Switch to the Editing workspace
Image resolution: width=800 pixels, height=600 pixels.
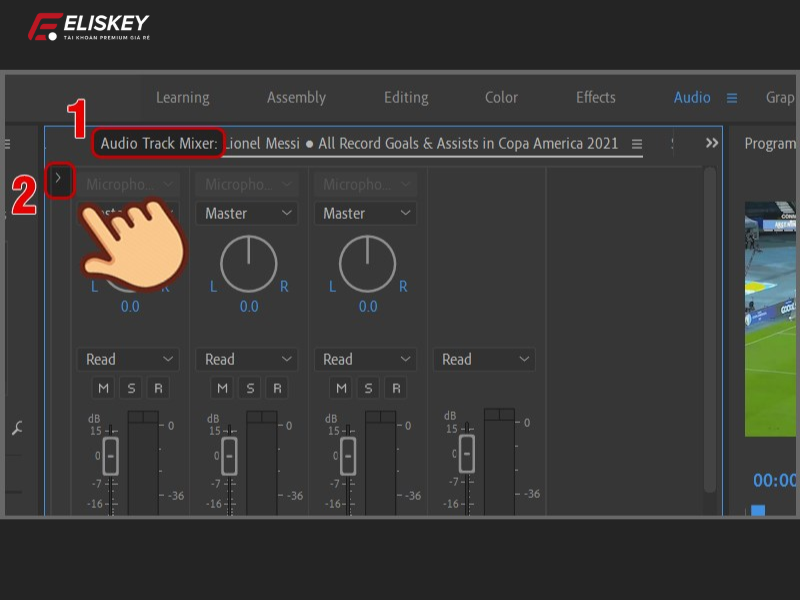point(406,98)
